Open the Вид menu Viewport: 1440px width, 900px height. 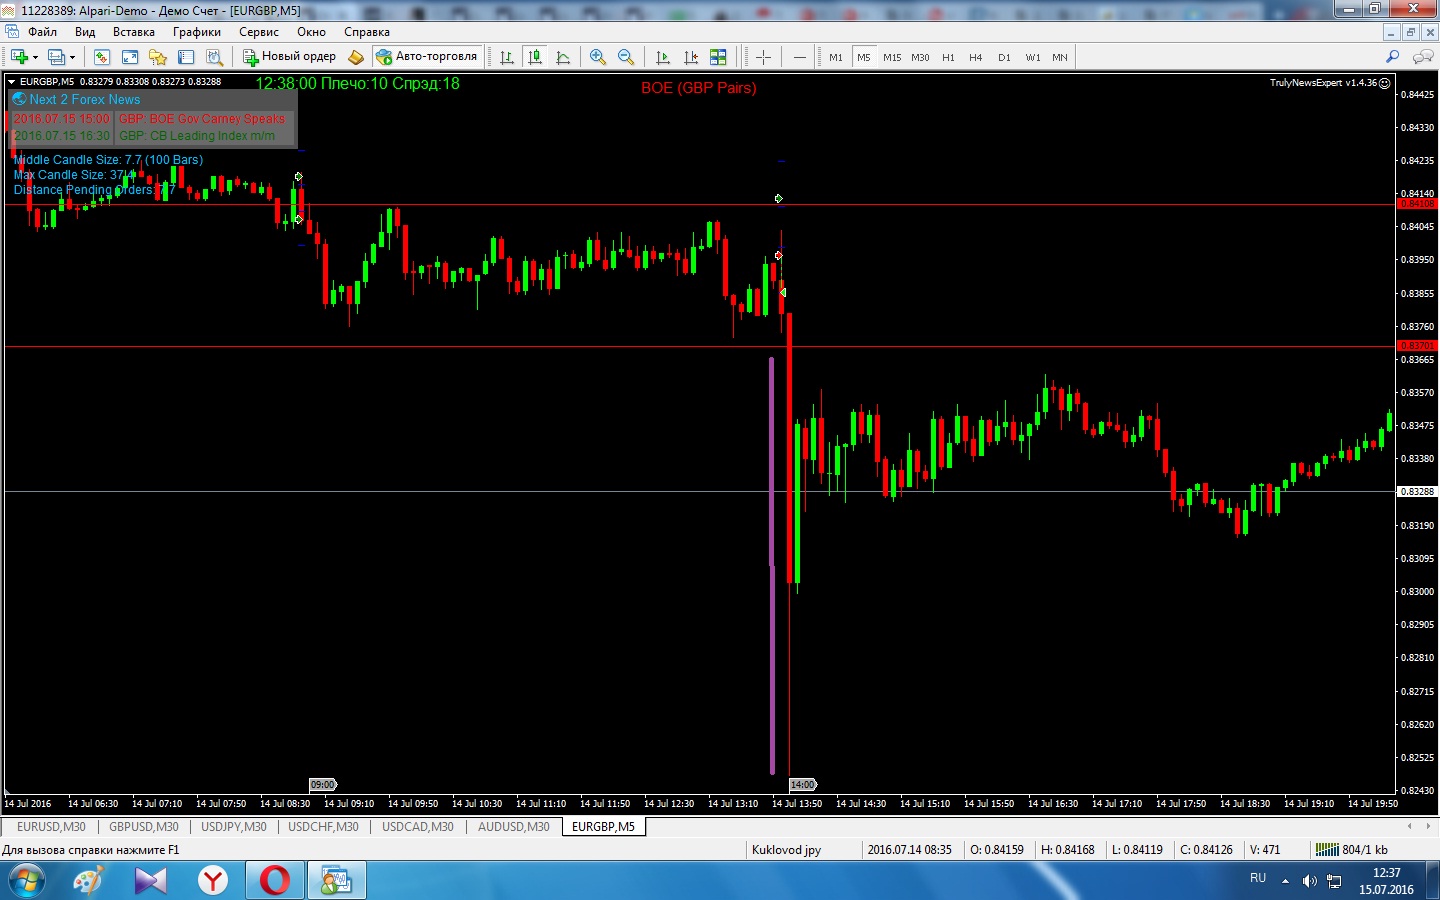click(85, 32)
